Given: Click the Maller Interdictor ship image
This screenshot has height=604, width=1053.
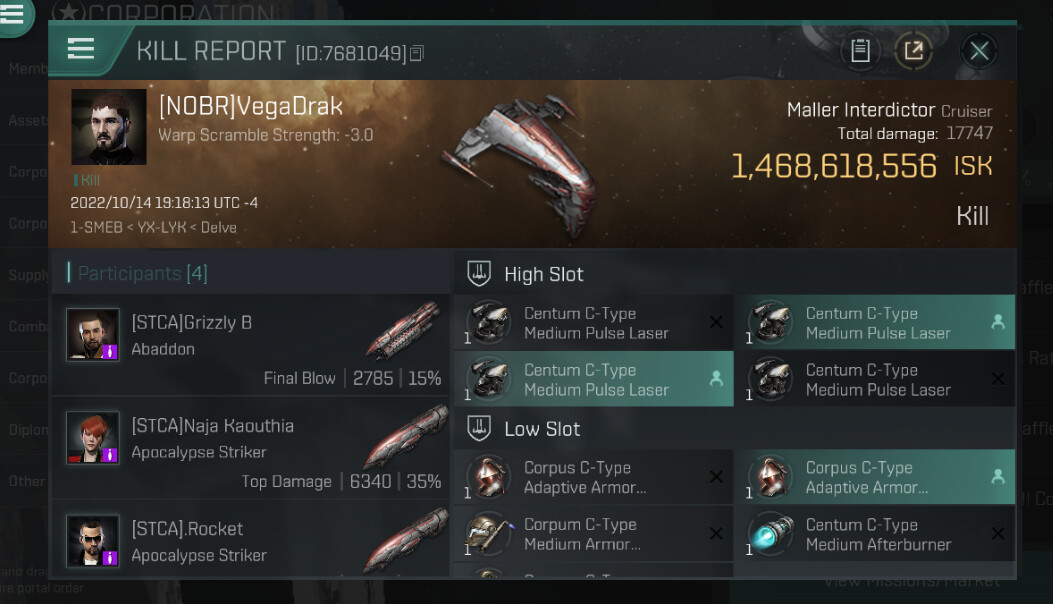Looking at the screenshot, I should [520, 165].
